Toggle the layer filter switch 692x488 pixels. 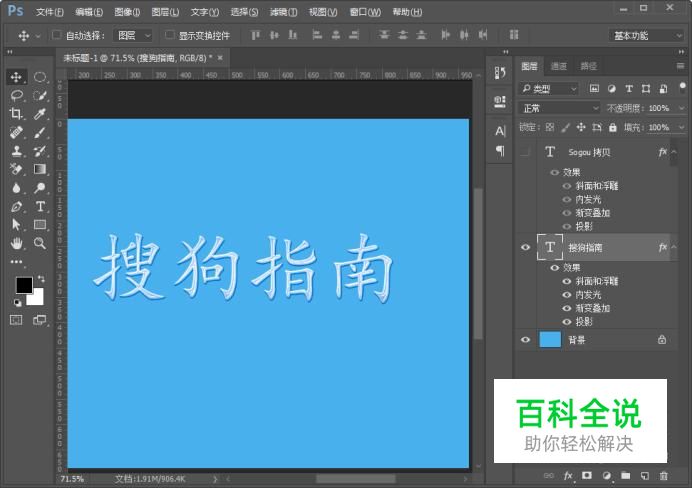point(682,87)
